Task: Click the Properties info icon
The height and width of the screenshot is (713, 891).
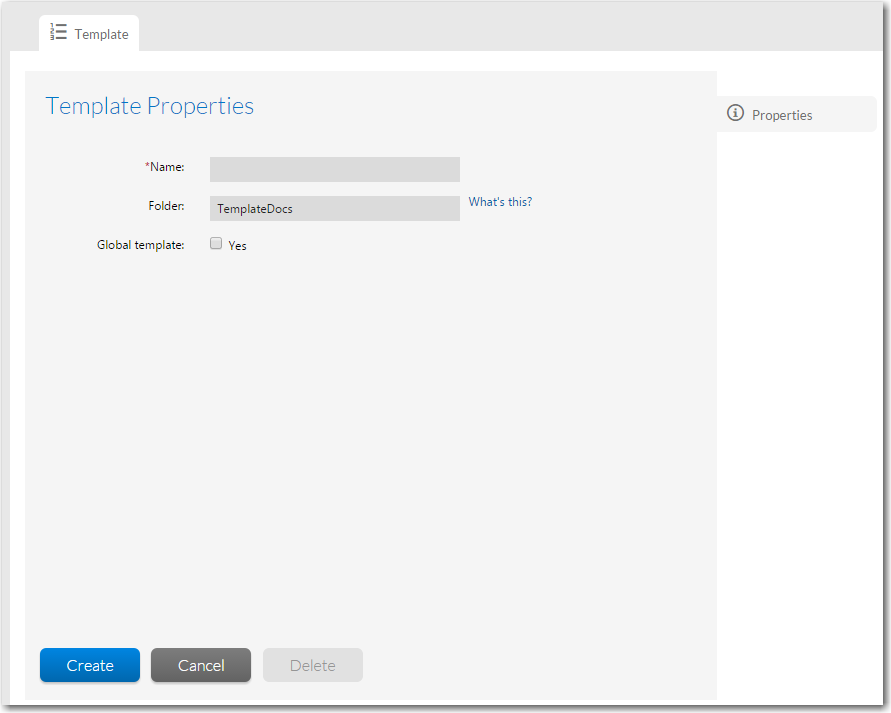Action: (735, 113)
